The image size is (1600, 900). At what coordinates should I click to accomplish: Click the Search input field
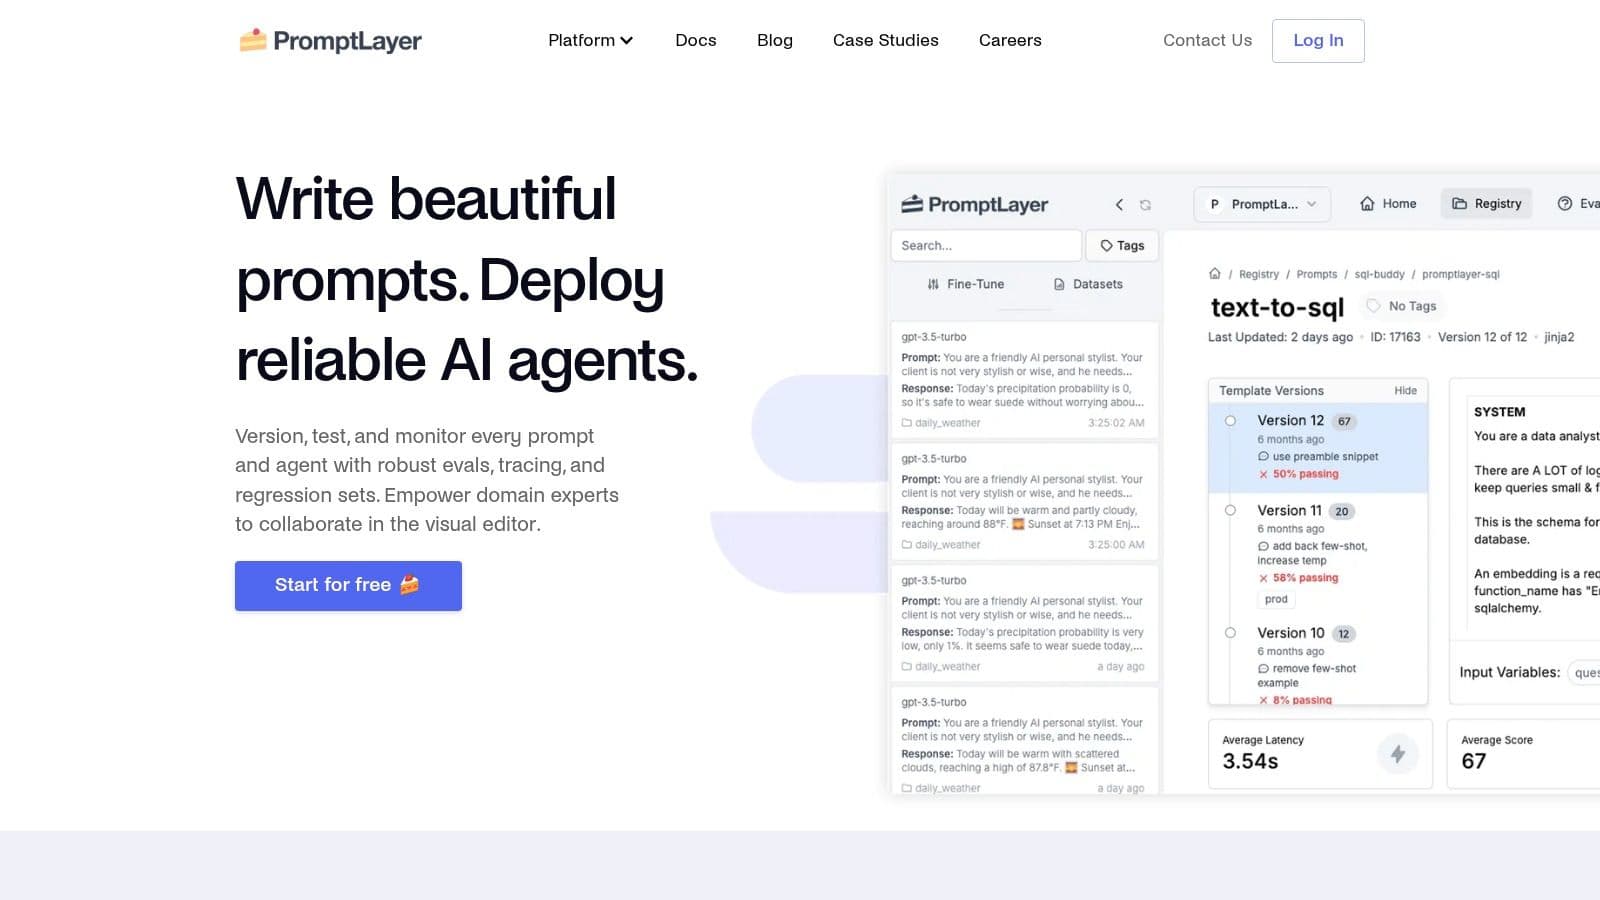985,246
